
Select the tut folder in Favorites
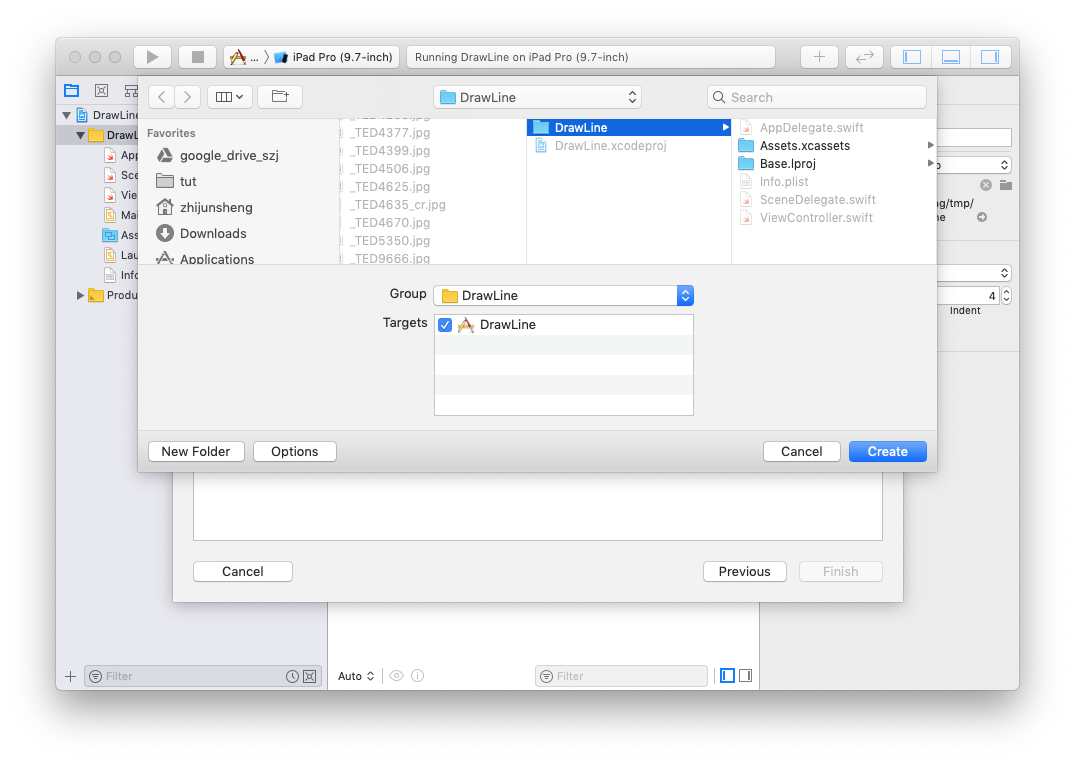click(176, 182)
